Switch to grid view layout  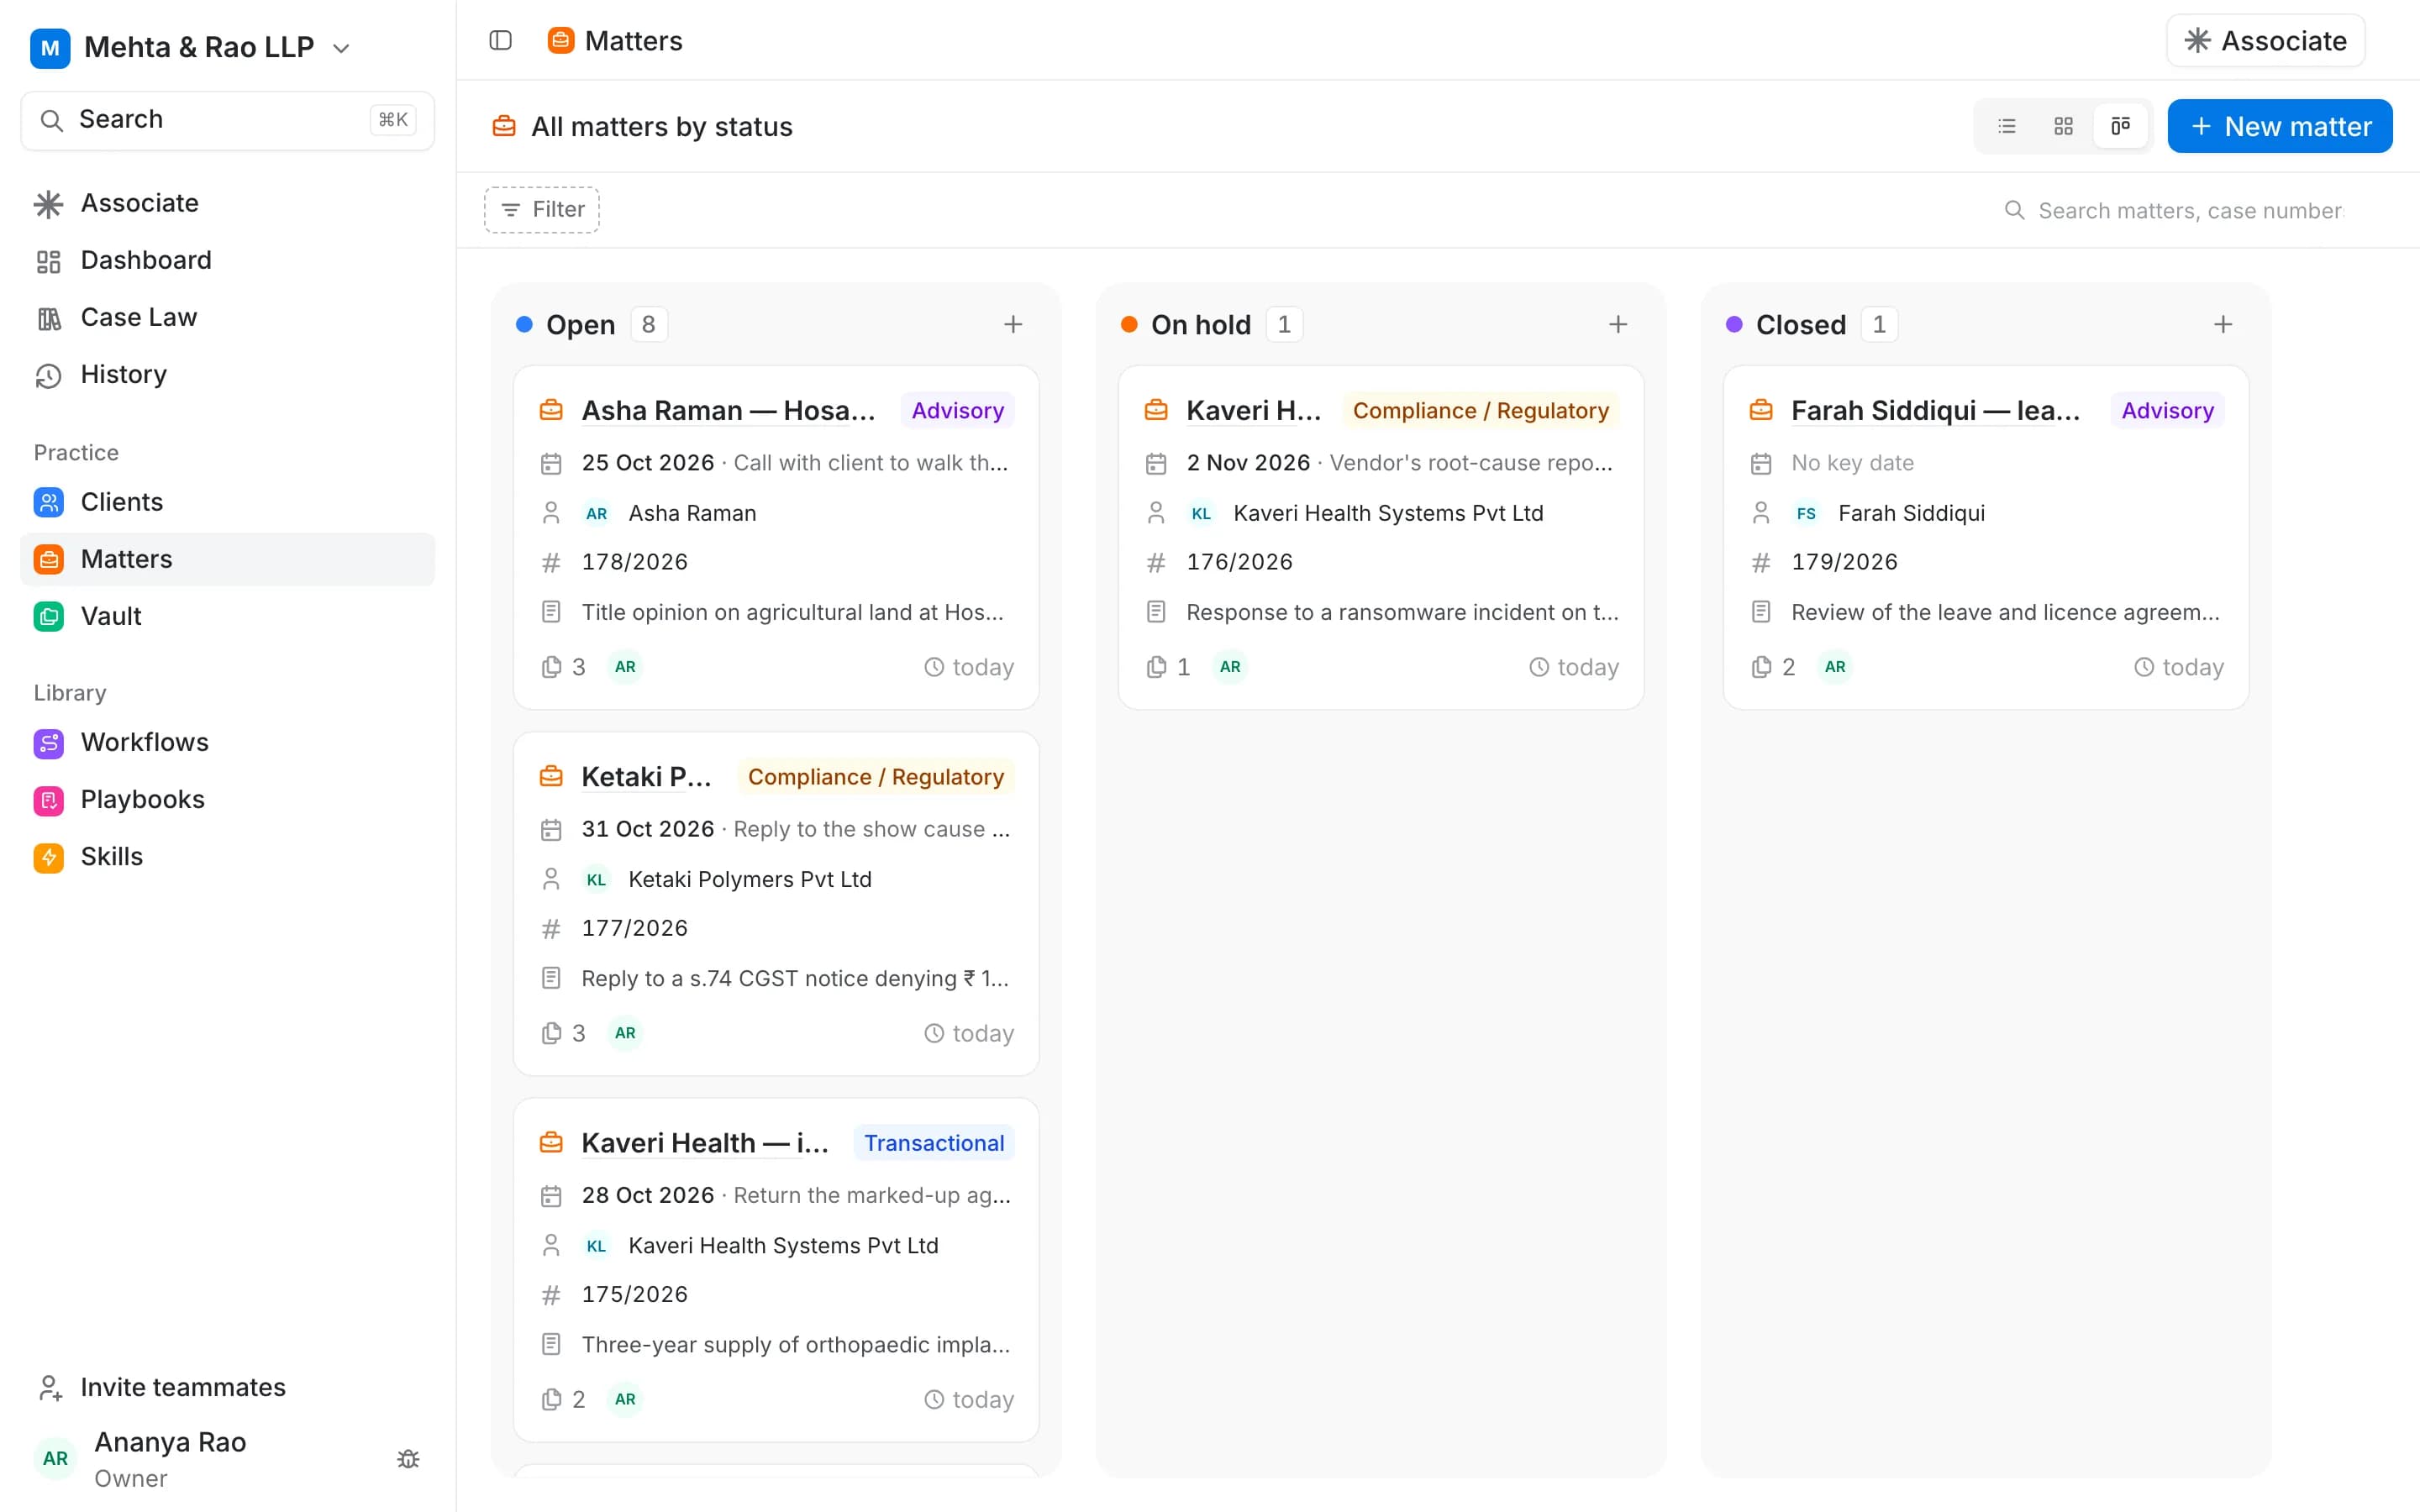tap(2063, 126)
